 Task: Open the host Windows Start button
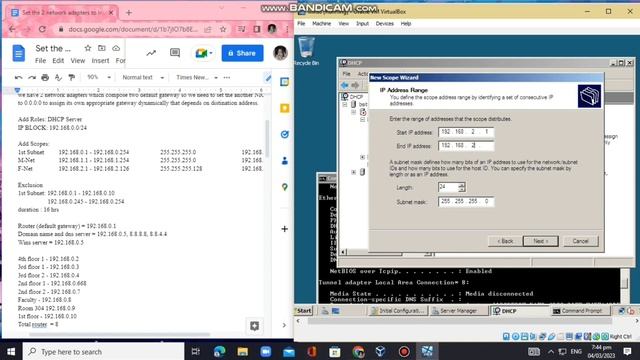11,351
